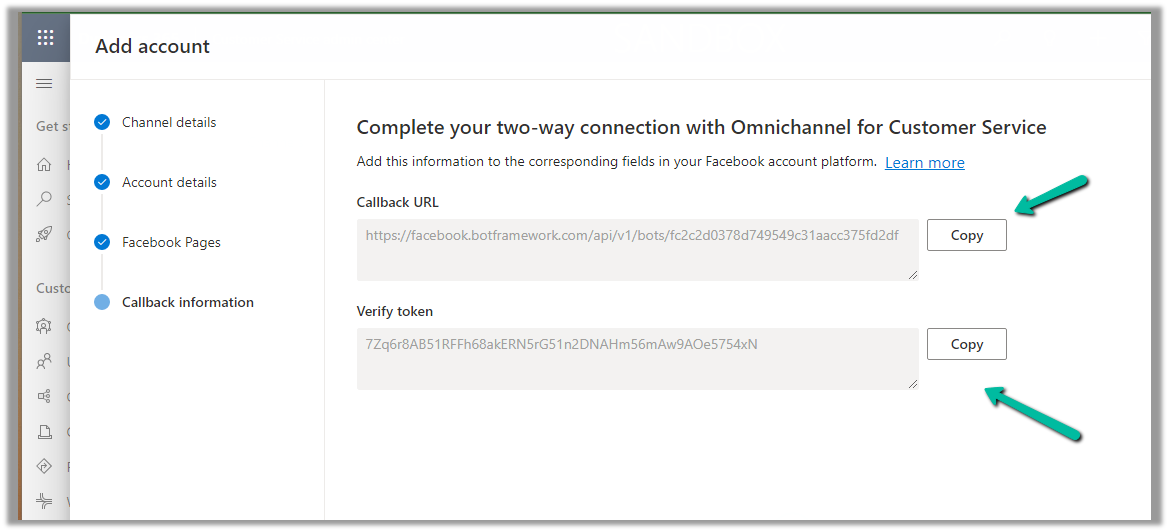Click the rocket icon in sidebar
Screen dimensions: 1169x532
[x=44, y=234]
